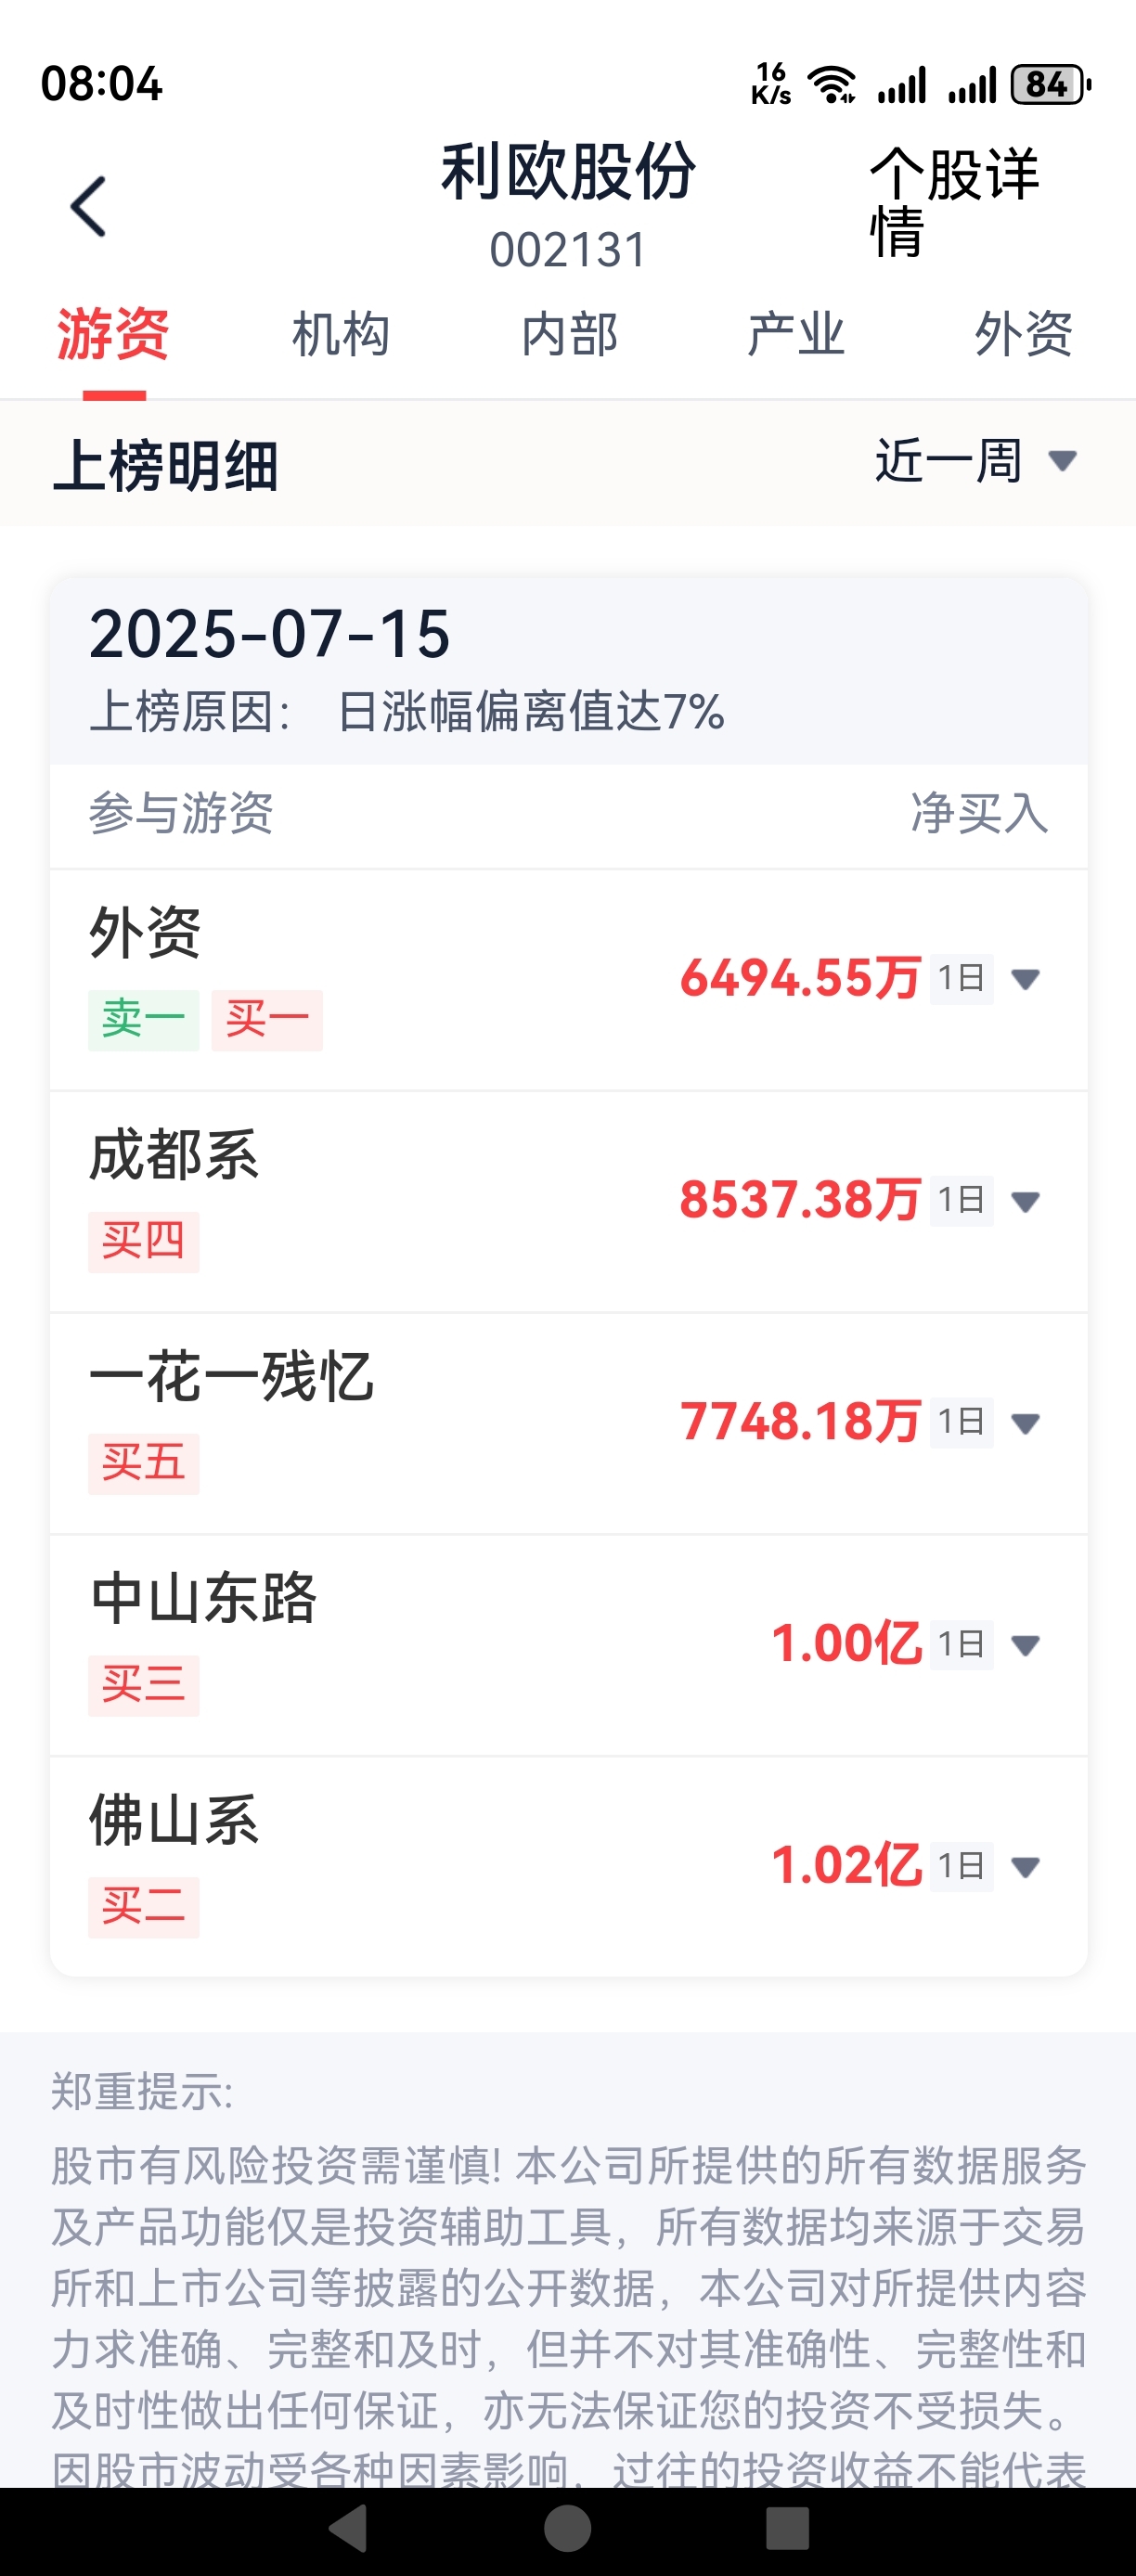Tap Android home circle button
The width and height of the screenshot is (1136, 2576).
coord(568,2529)
